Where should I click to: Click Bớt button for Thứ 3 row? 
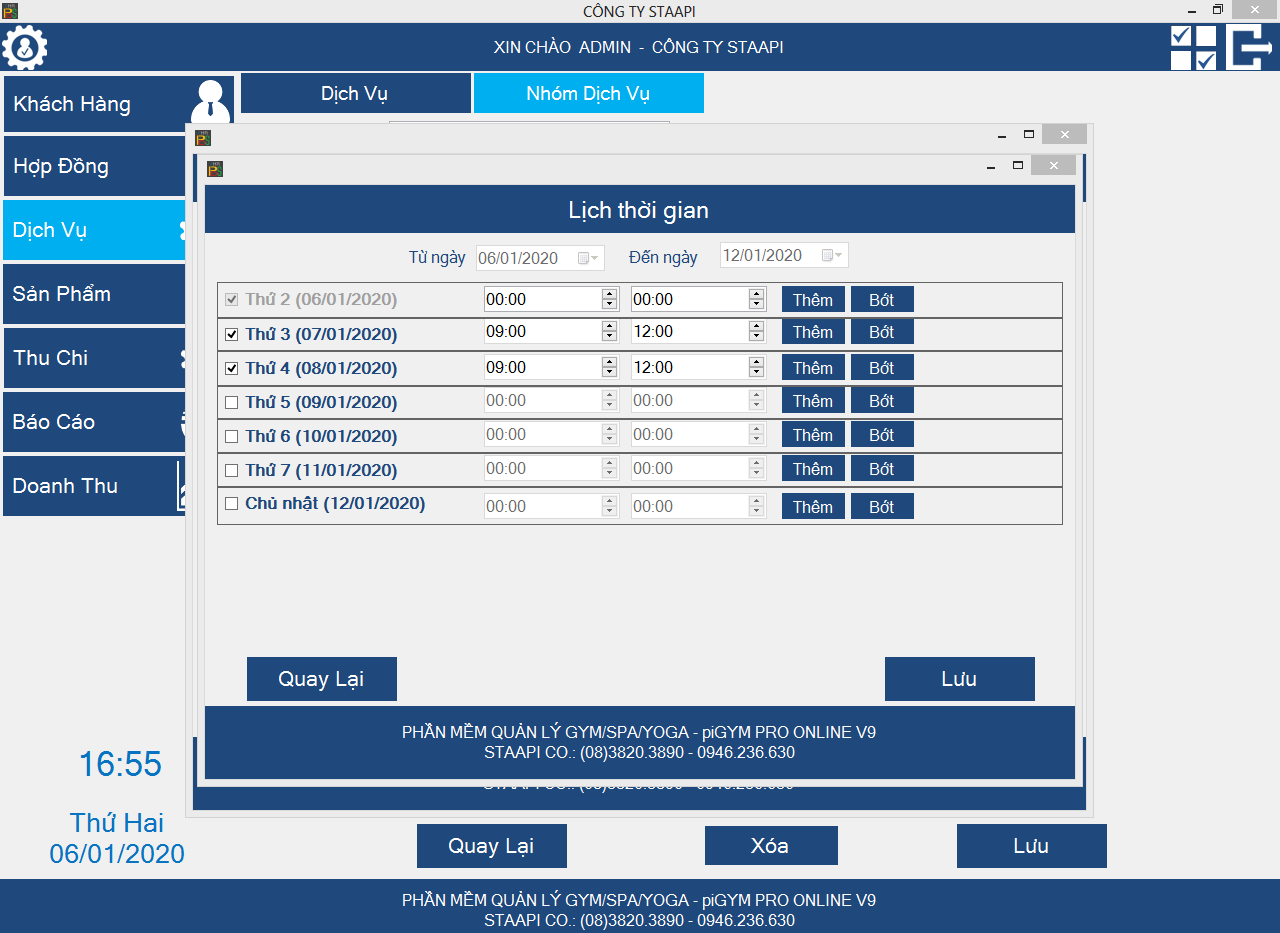[881, 332]
